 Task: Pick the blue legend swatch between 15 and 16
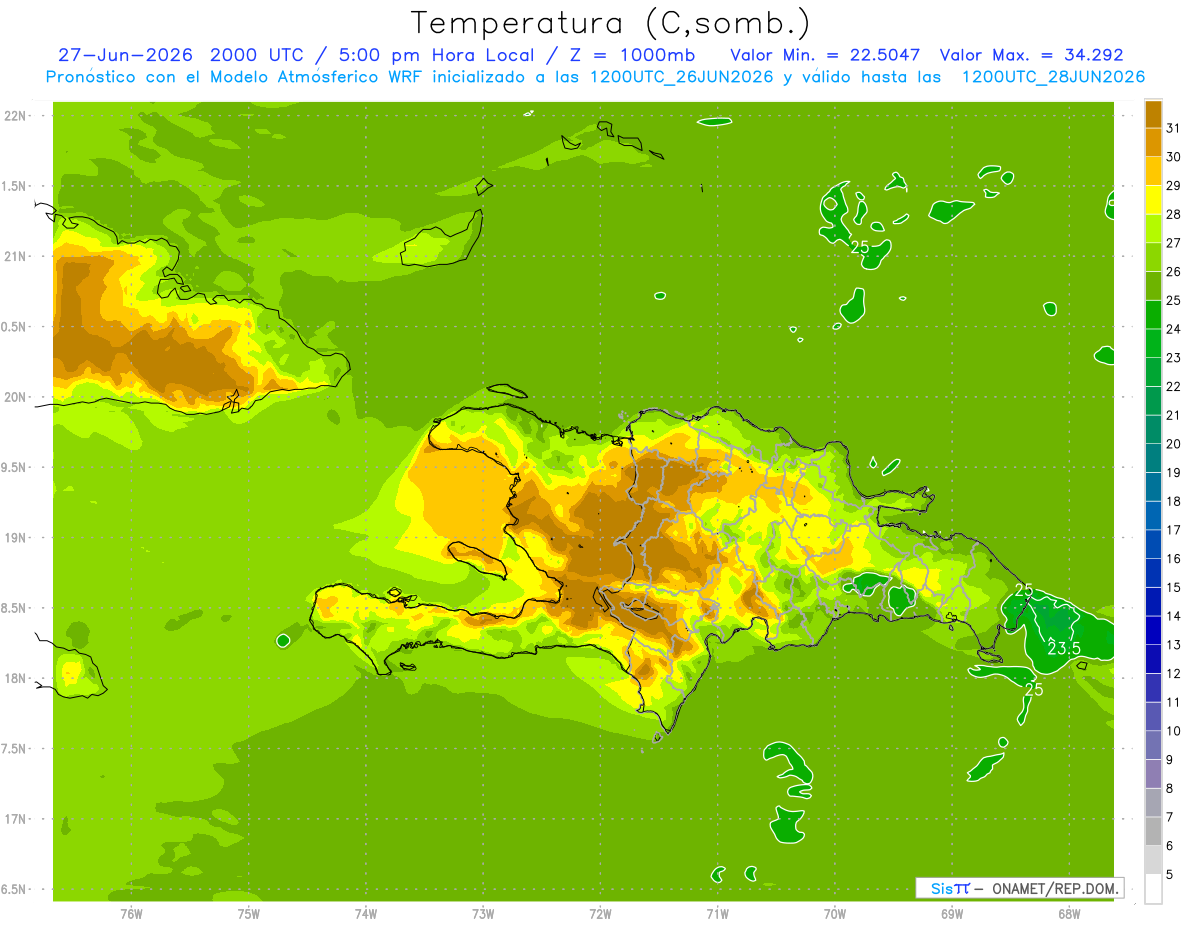pyautogui.click(x=1153, y=573)
